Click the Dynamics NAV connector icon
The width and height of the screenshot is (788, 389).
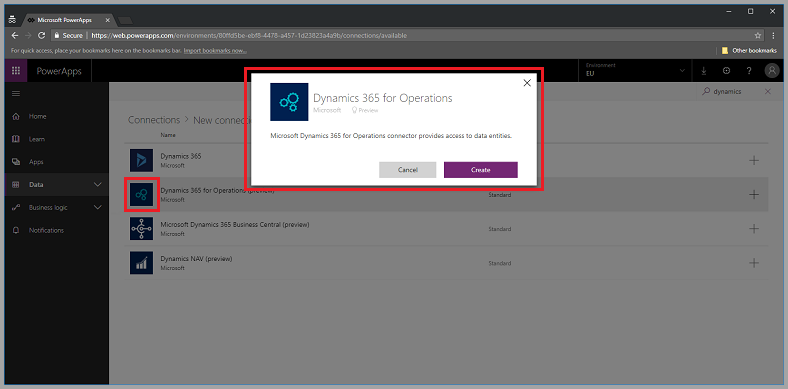tap(141, 263)
